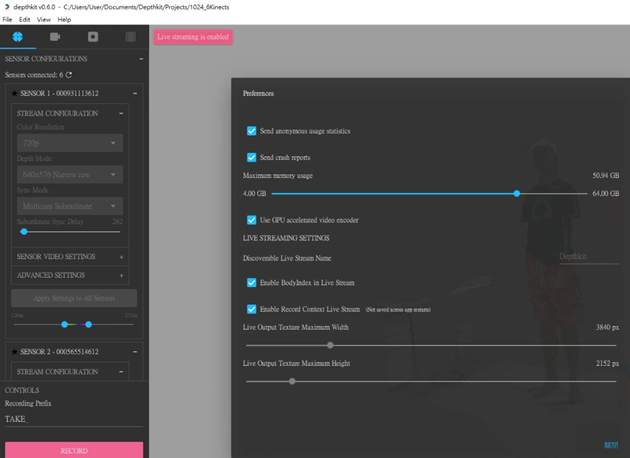Click the depthkit logo in title bar

tap(7, 6)
